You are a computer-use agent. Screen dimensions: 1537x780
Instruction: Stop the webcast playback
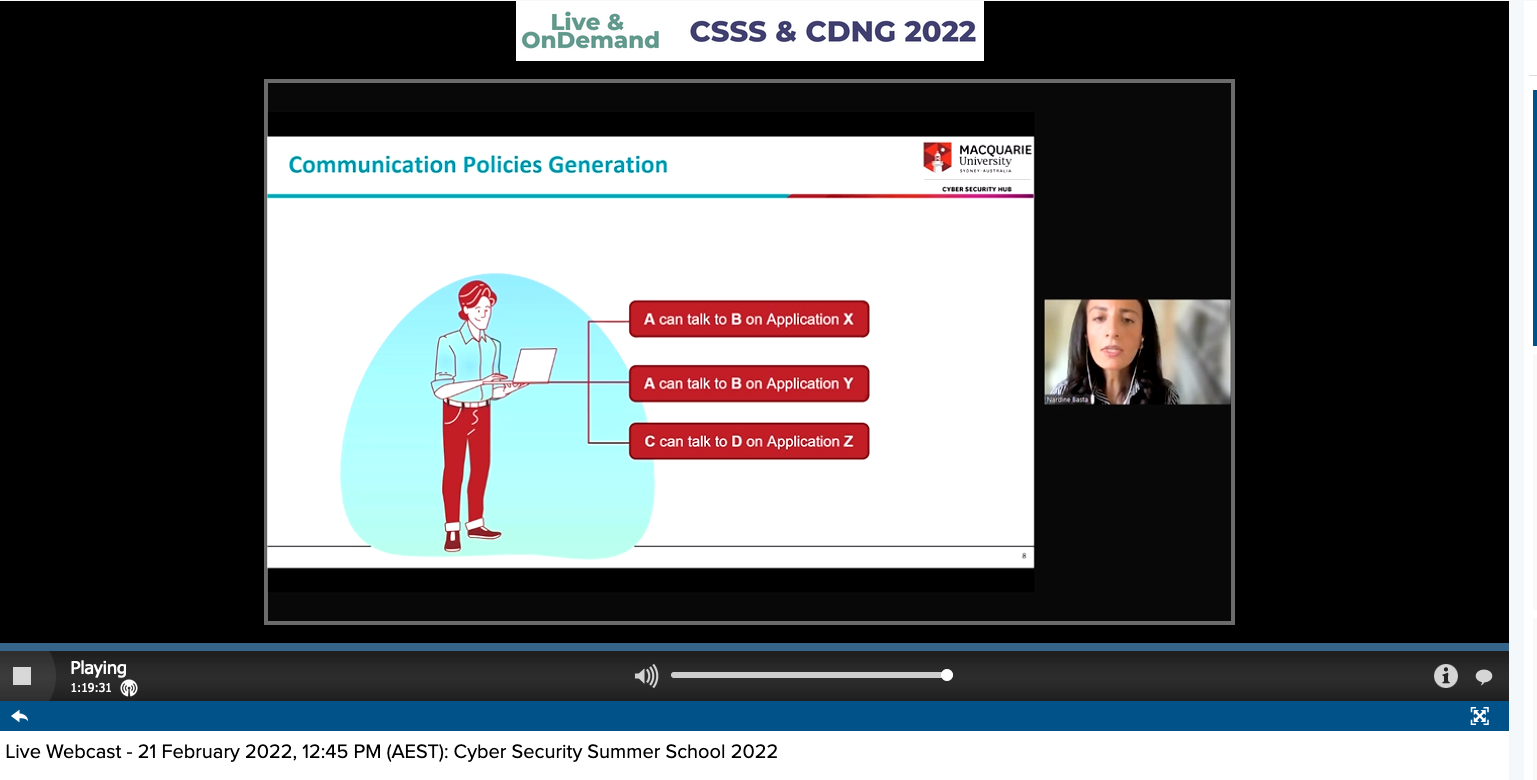pyautogui.click(x=22, y=676)
